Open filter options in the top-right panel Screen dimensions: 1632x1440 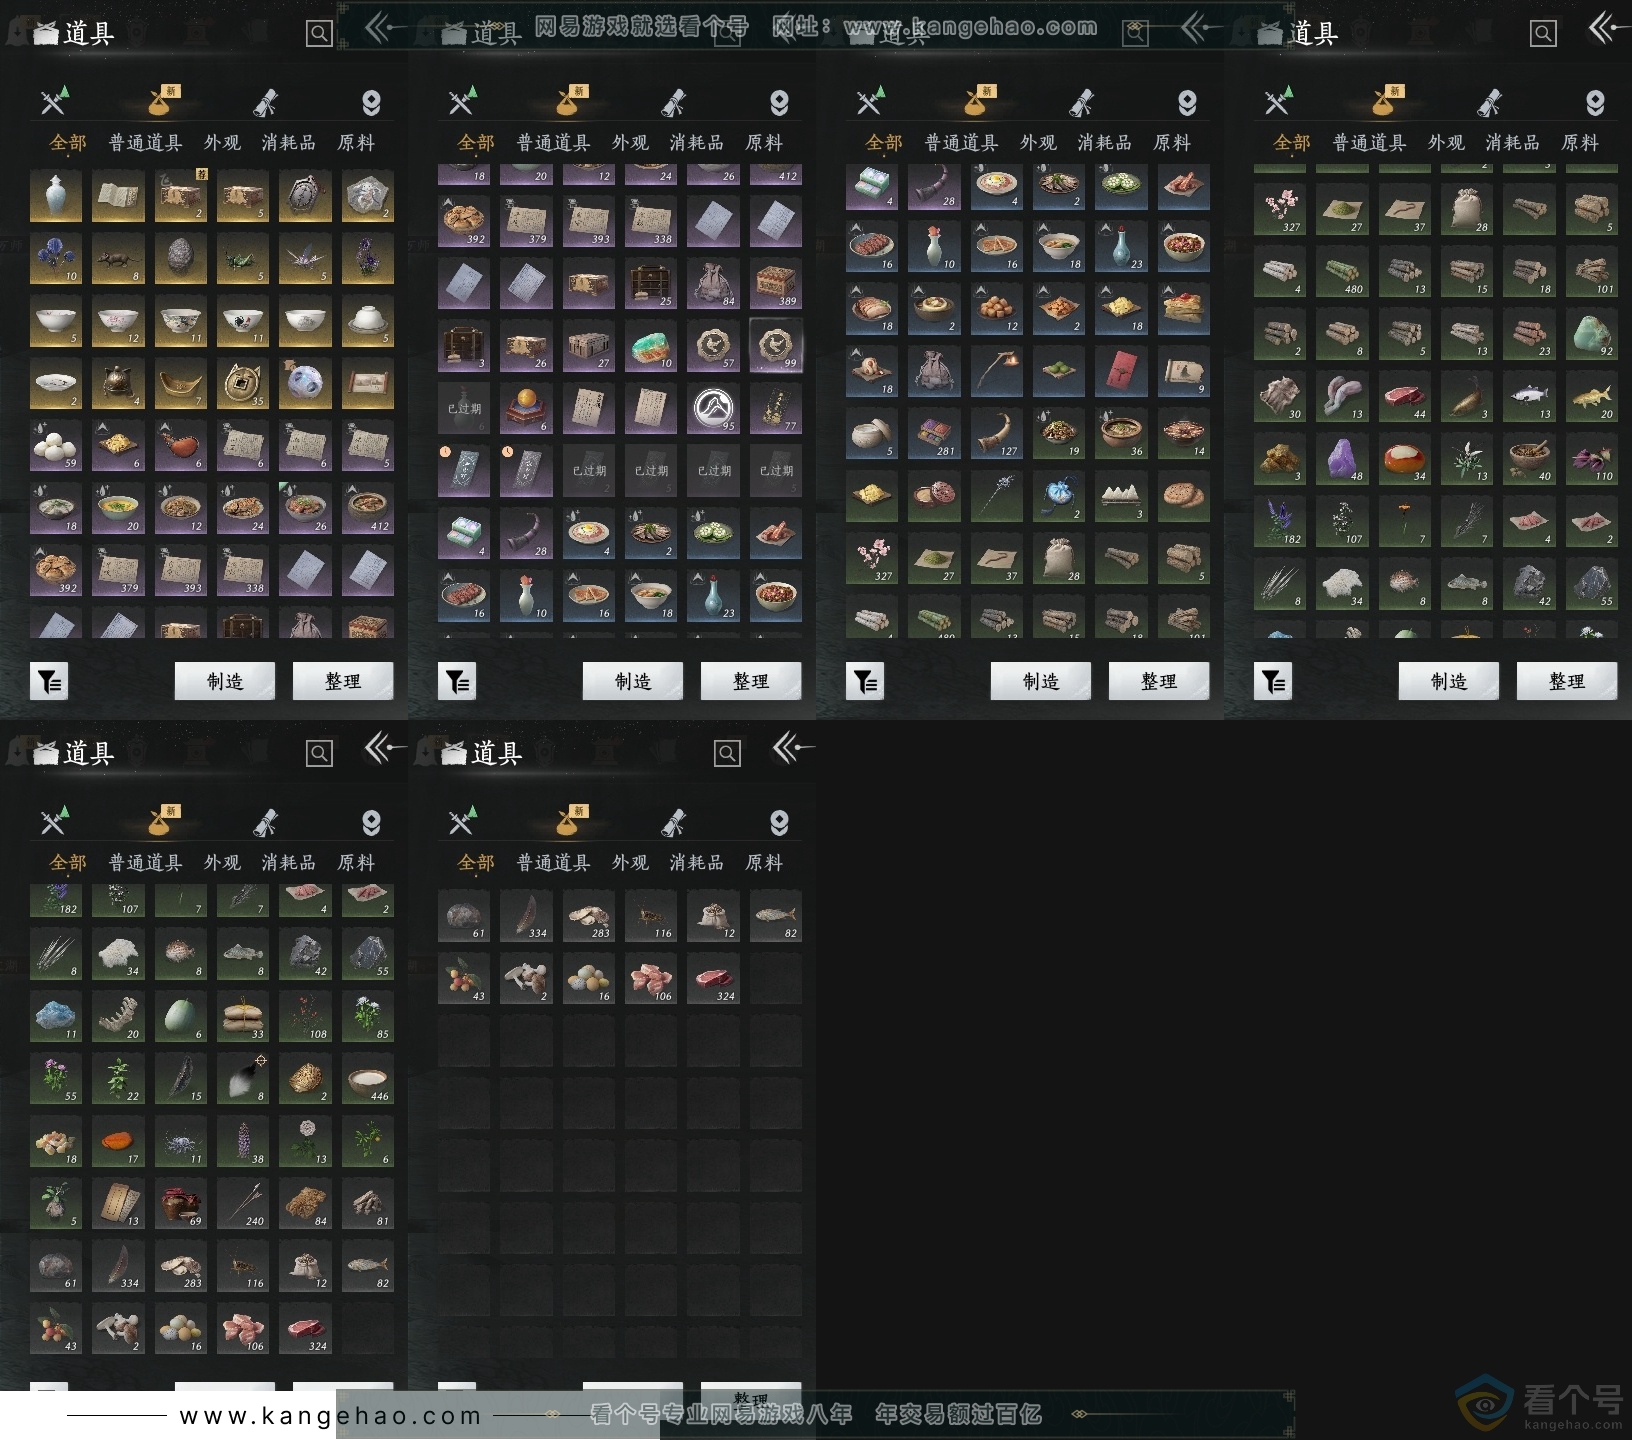click(x=1273, y=682)
